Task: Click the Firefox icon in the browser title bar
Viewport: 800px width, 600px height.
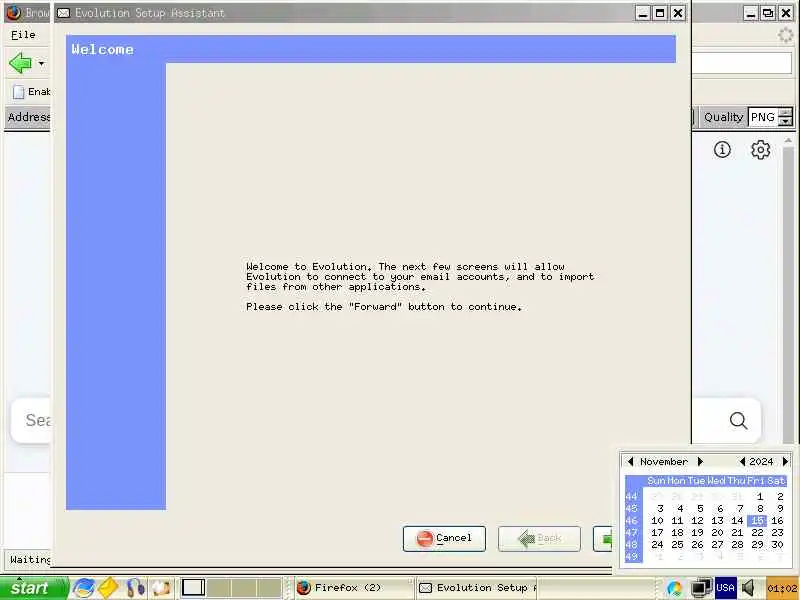Action: click(13, 12)
